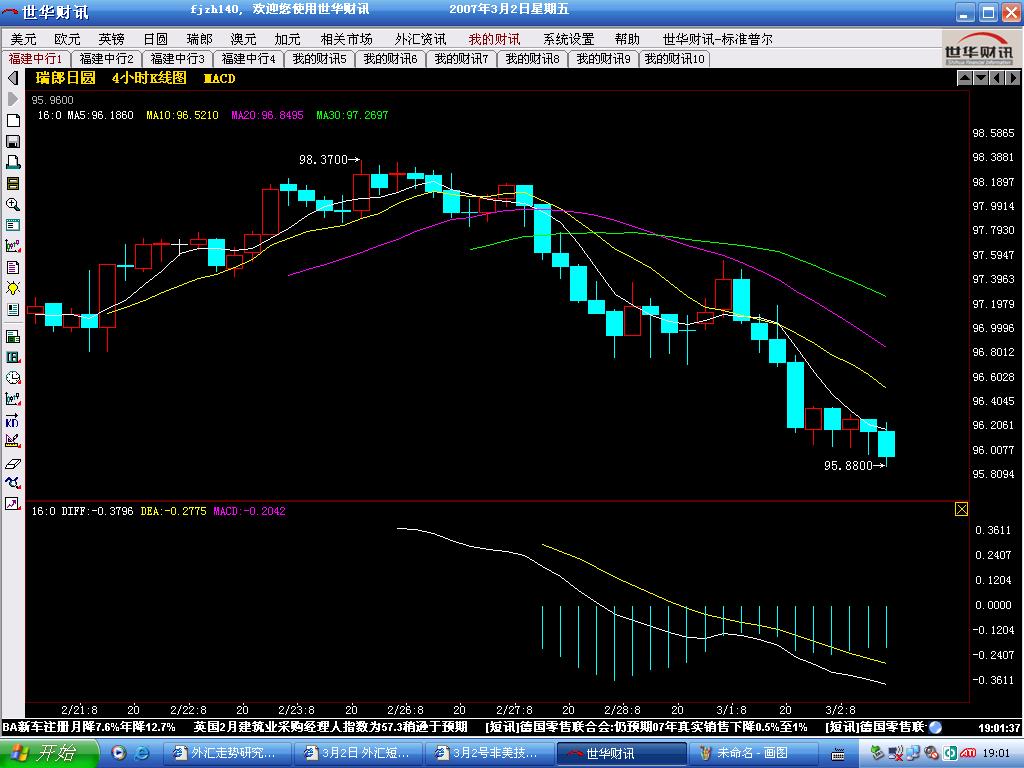Click the media player quick launch icon
The width and height of the screenshot is (1024, 768).
pos(118,753)
